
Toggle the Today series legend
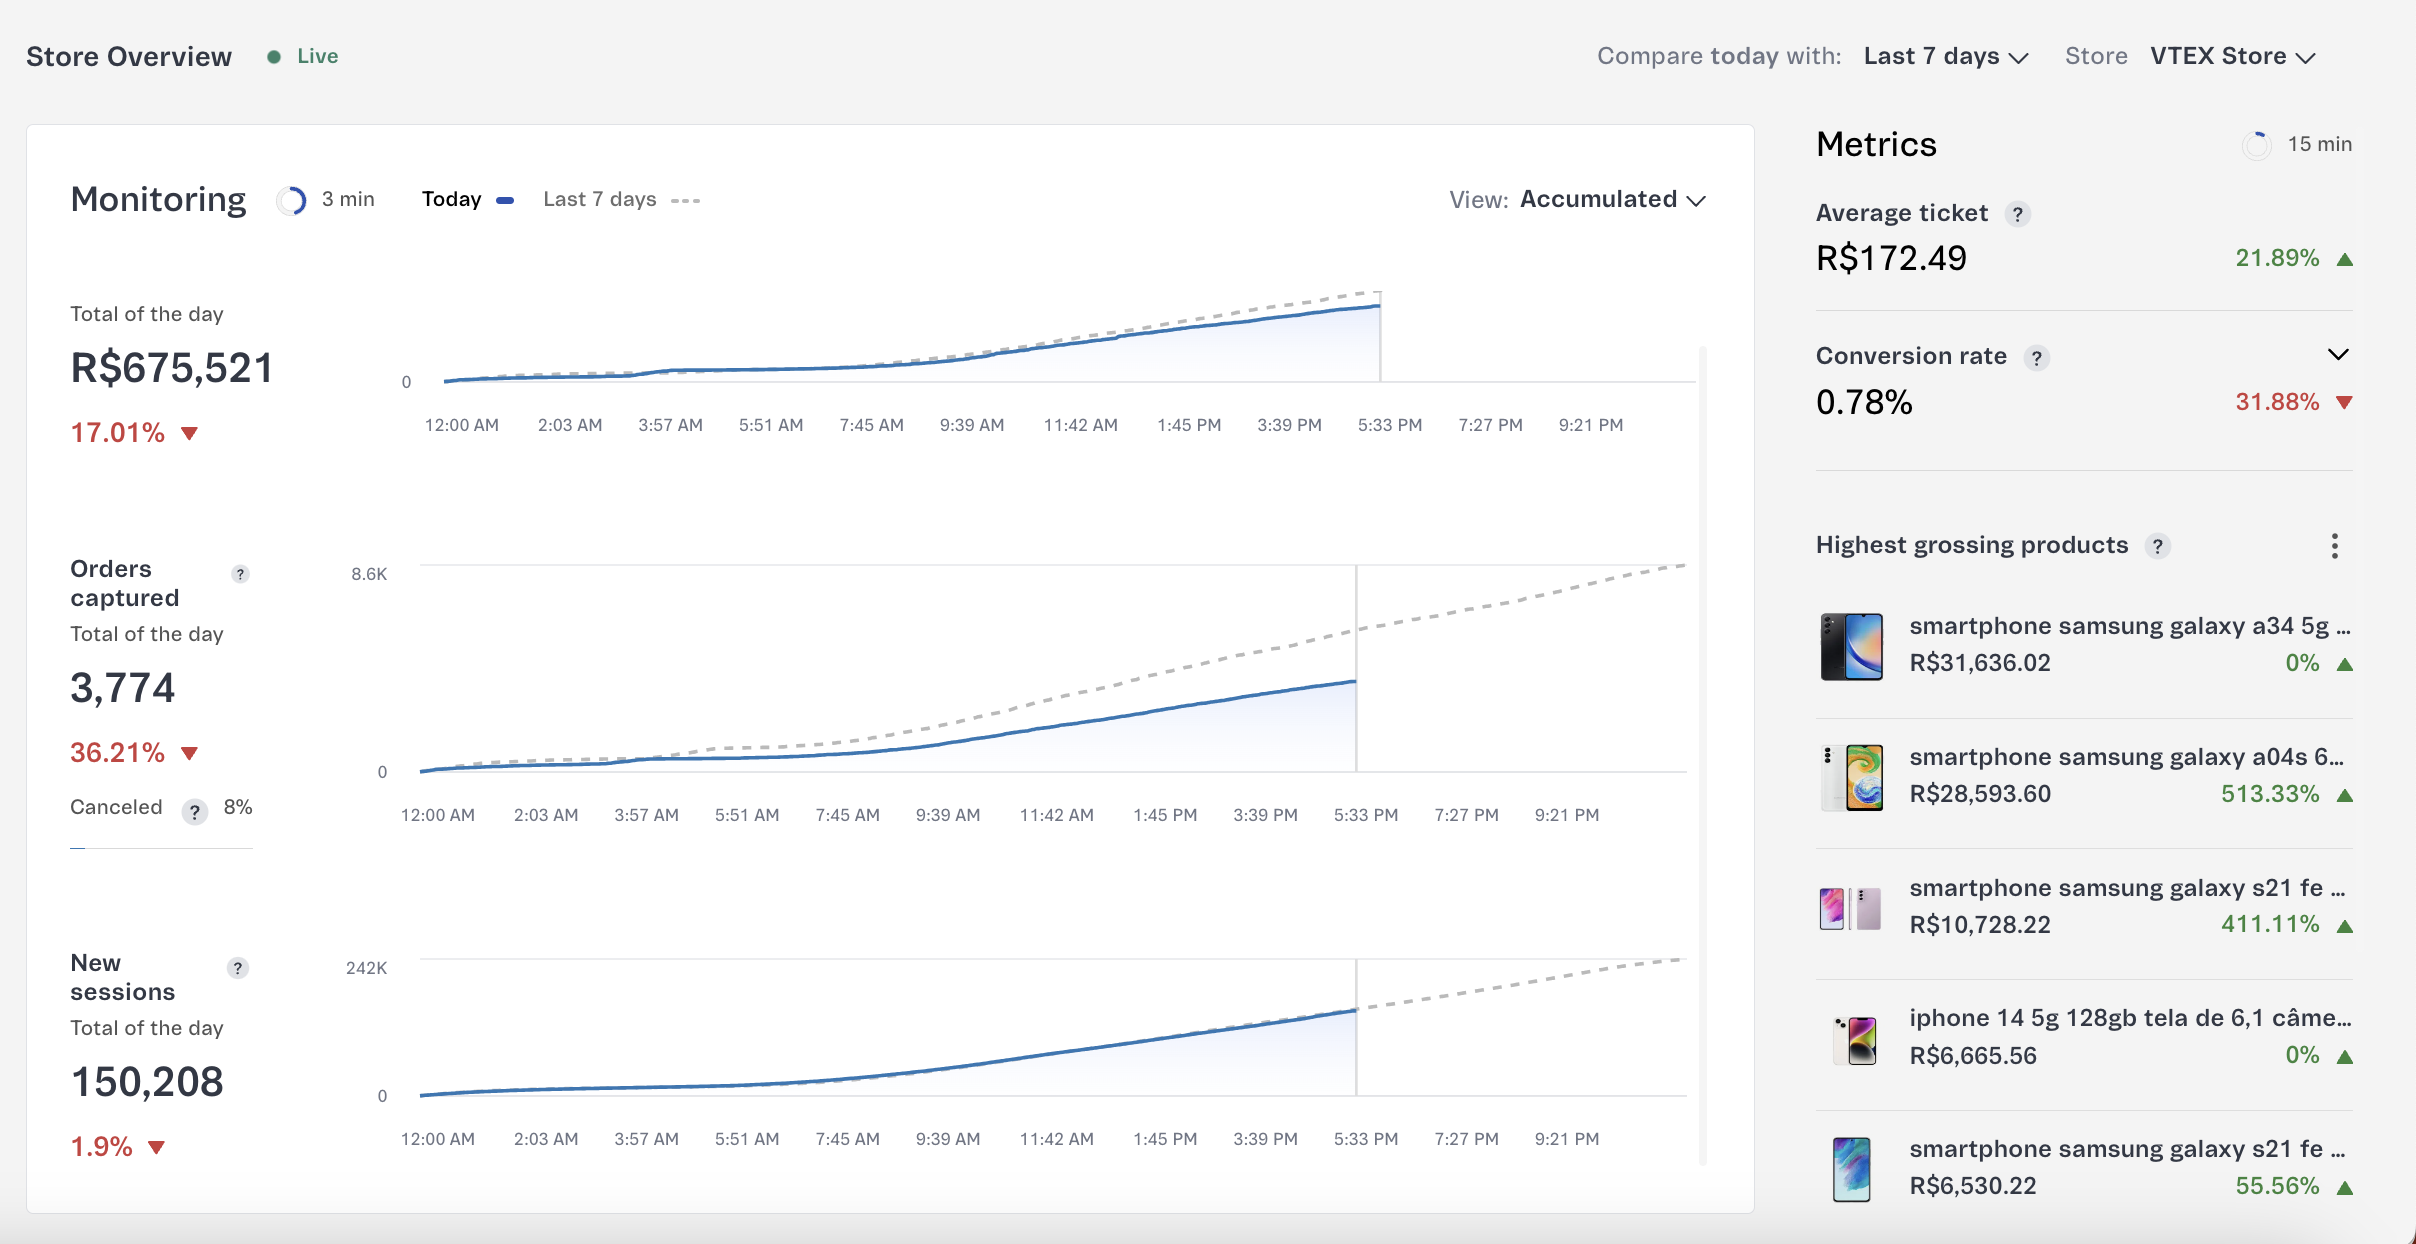pos(467,200)
